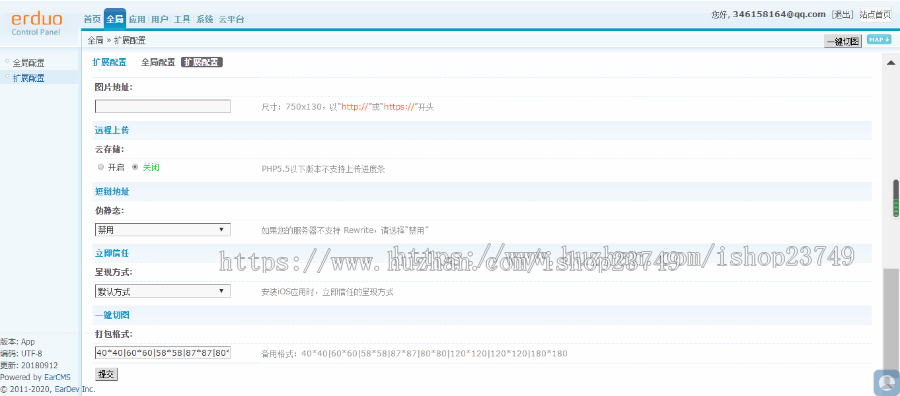Log out via the 退出 link
The height and width of the screenshot is (396, 900).
842,14
